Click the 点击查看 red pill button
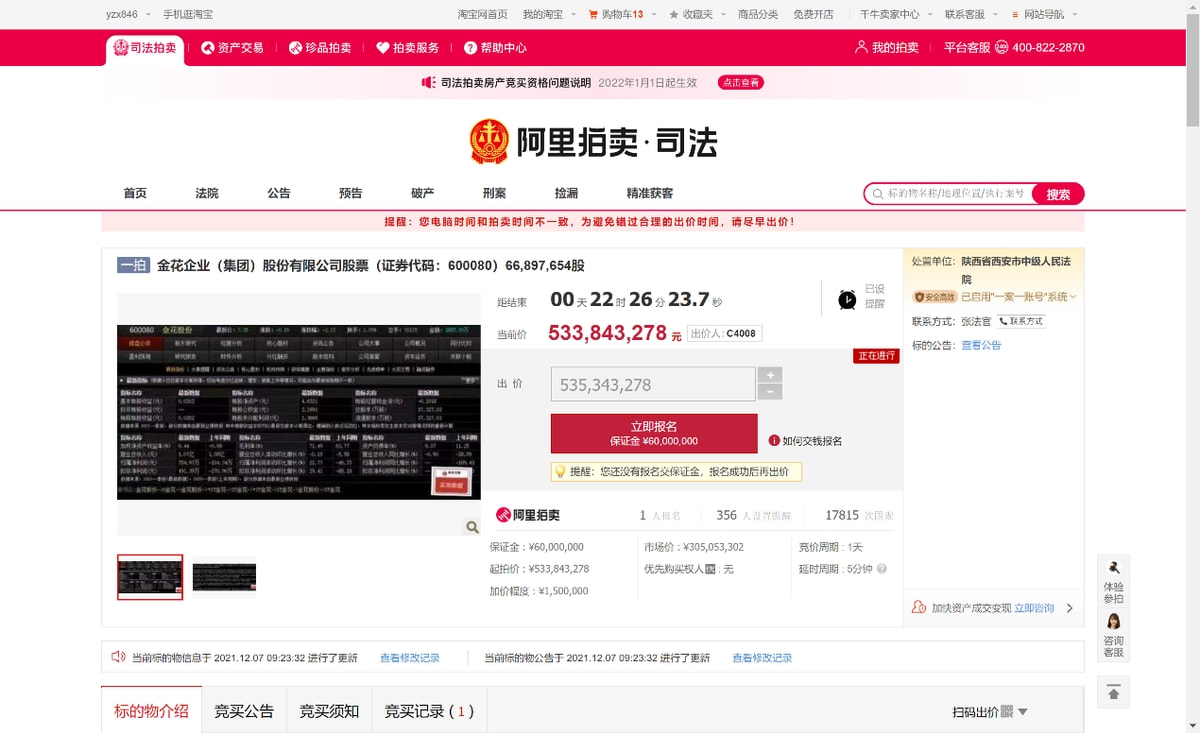This screenshot has height=733, width=1200. pyautogui.click(x=741, y=83)
